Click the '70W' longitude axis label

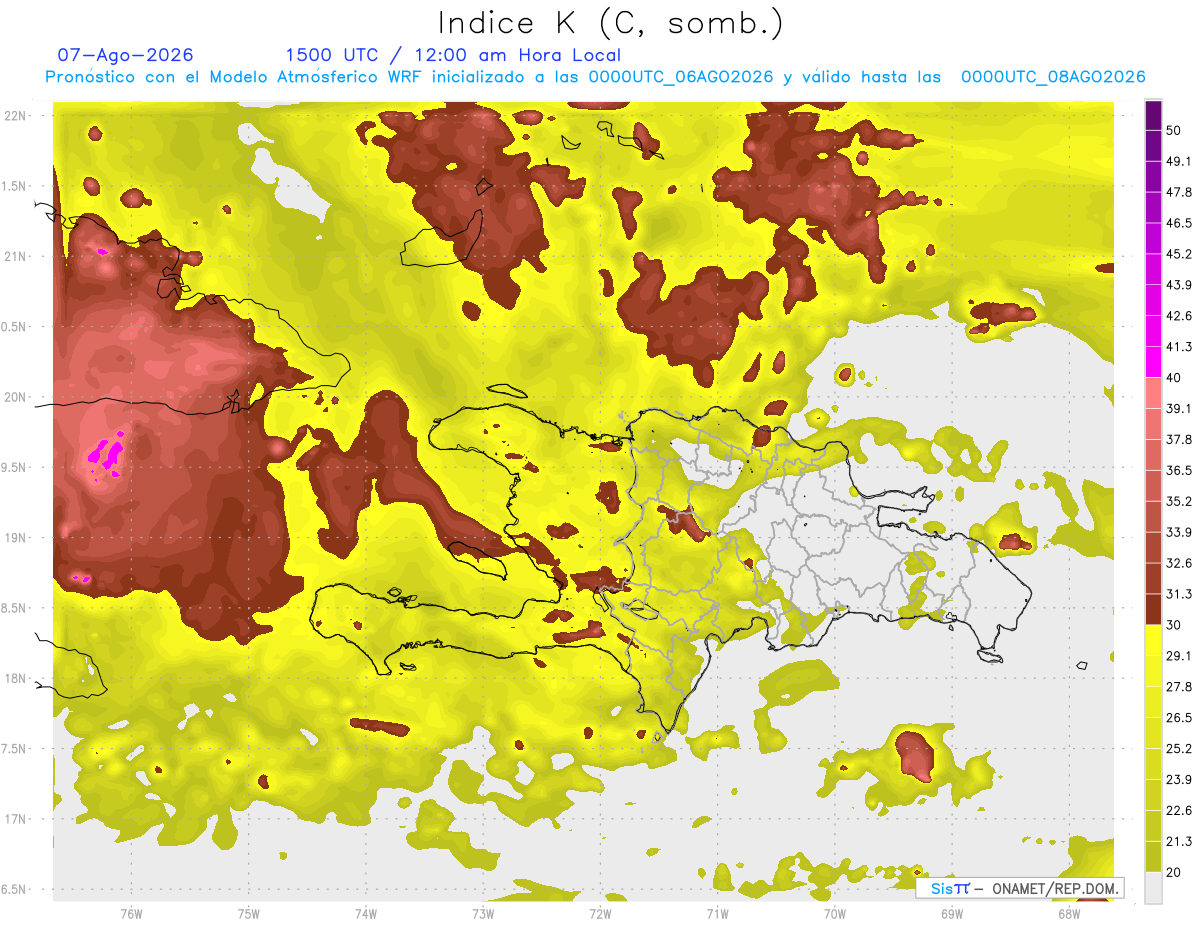pyautogui.click(x=835, y=913)
